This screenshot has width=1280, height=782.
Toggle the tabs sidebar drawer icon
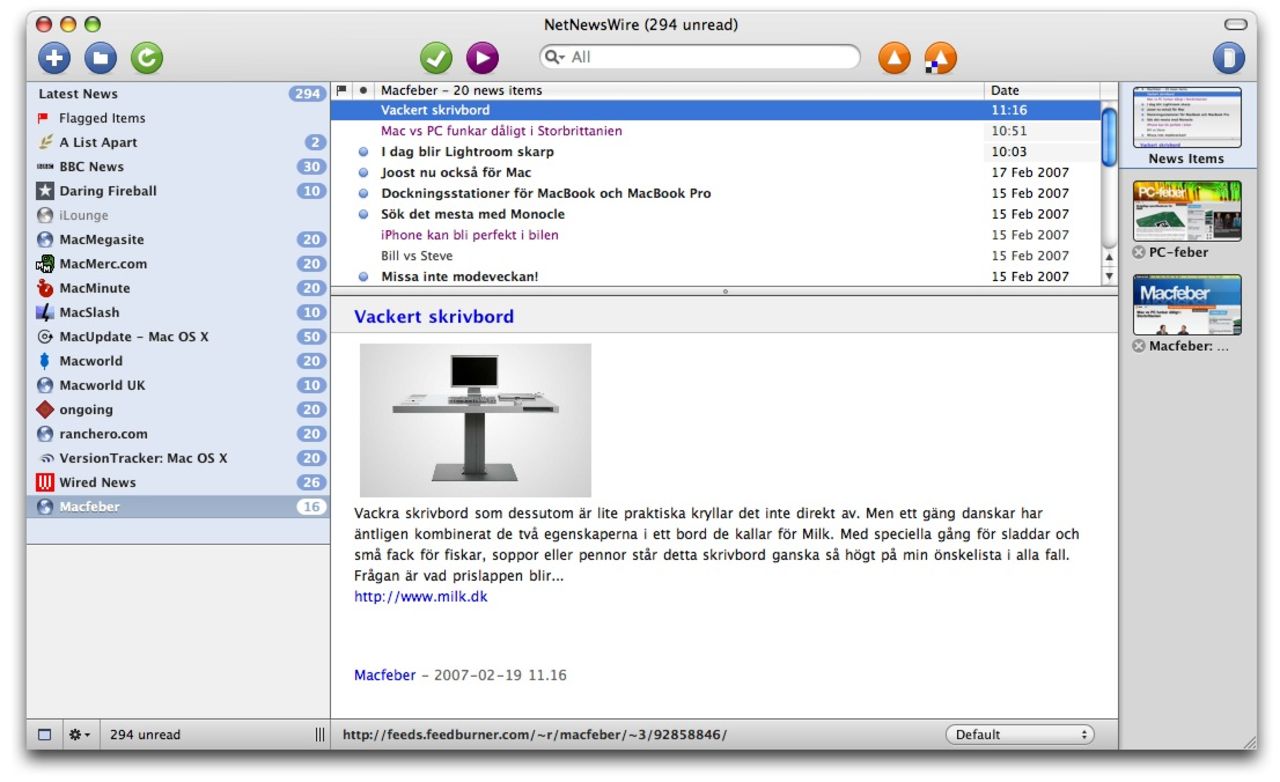click(x=1229, y=58)
